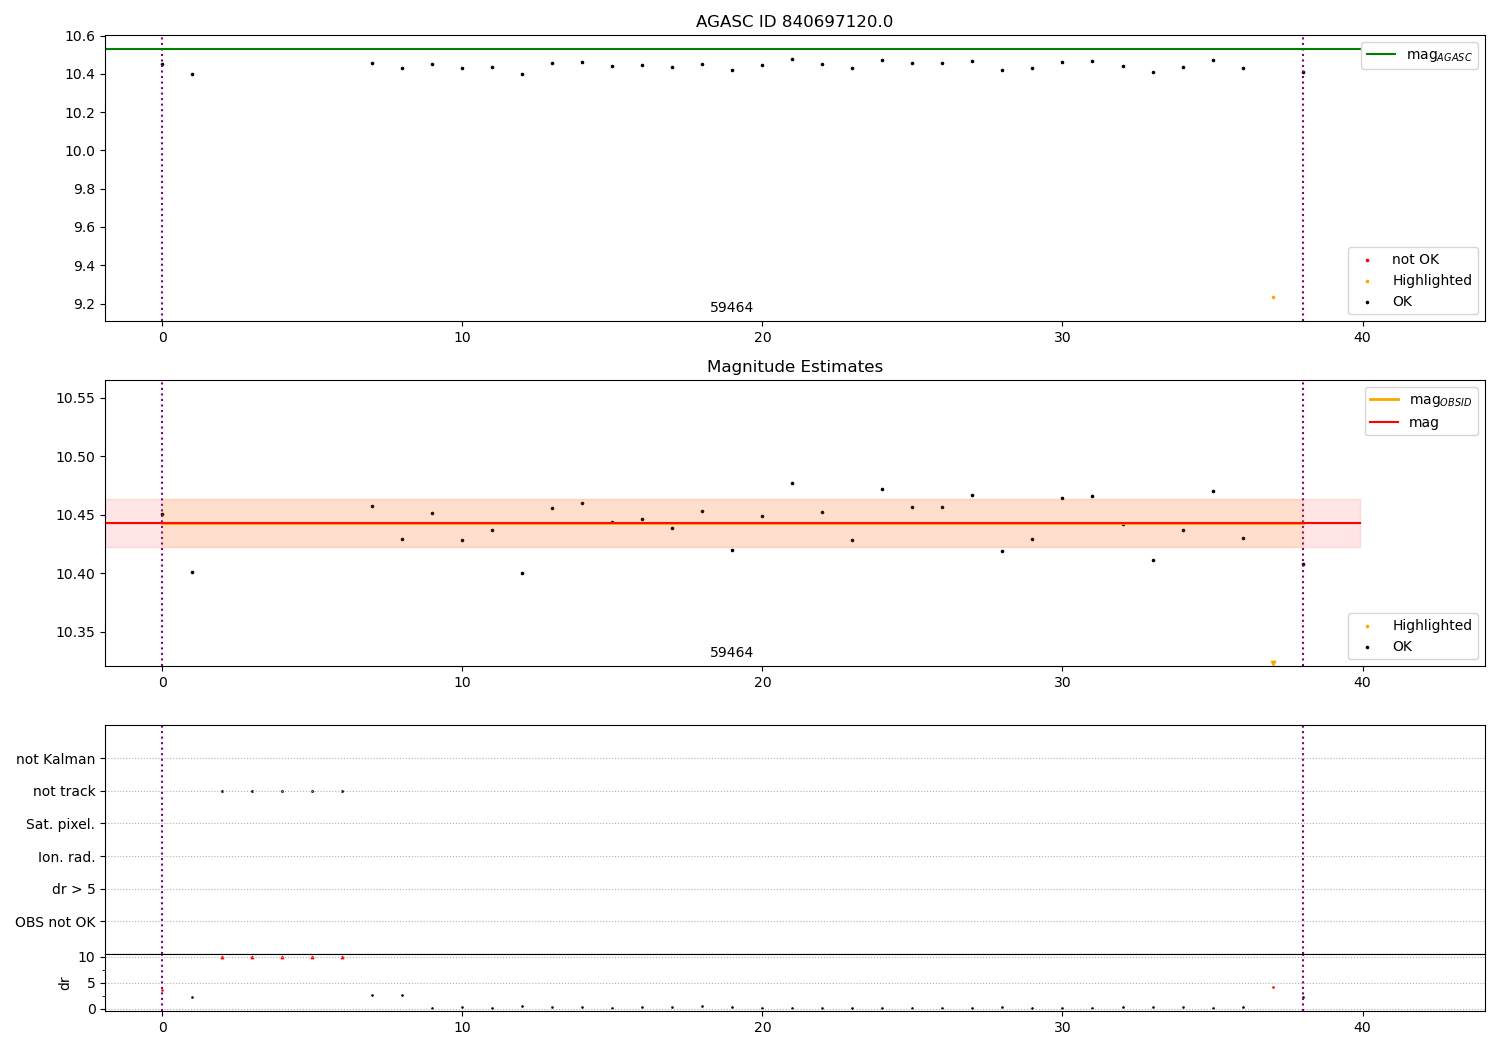Click the orange triangle marker in Magnitude Estimates plot

tap(1273, 663)
